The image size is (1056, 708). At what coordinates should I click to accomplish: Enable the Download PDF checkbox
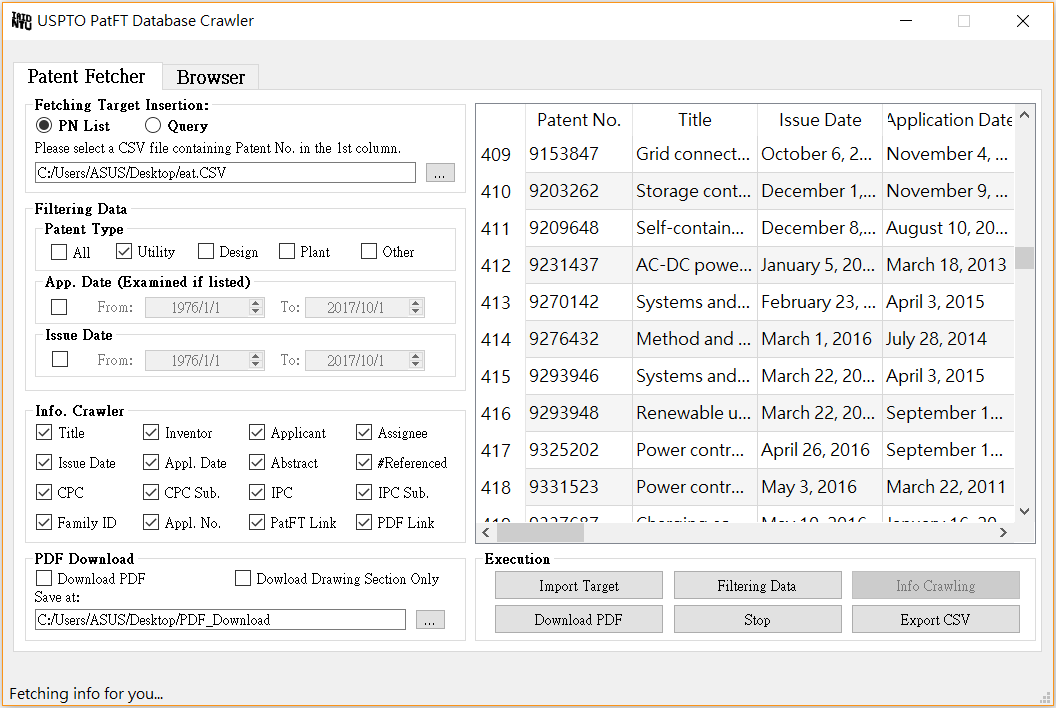tap(44, 578)
